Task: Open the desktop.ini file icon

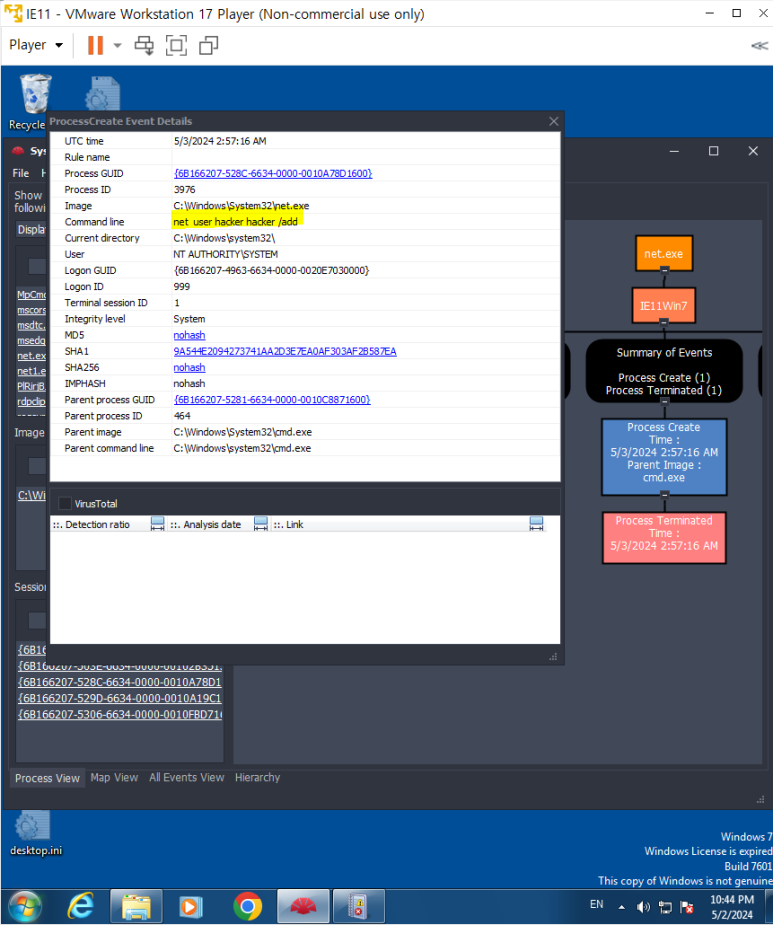Action: (x=35, y=833)
